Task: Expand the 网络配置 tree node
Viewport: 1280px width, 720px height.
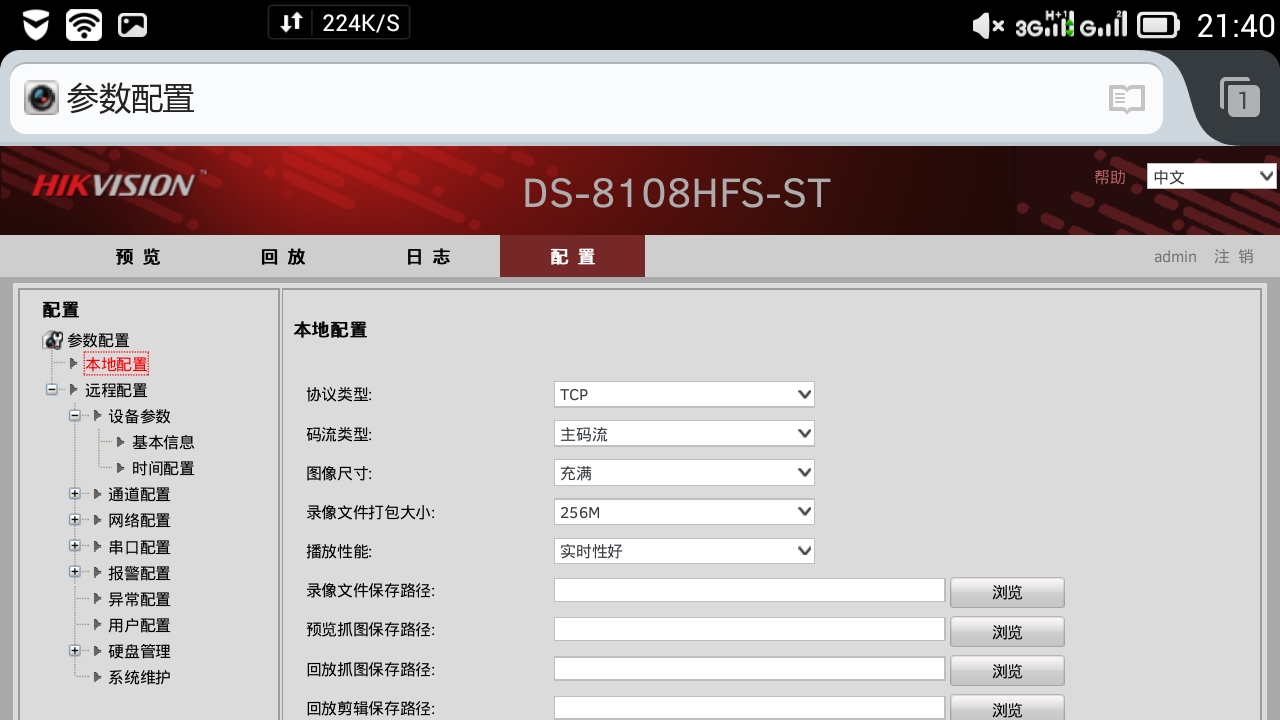Action: [x=74, y=520]
